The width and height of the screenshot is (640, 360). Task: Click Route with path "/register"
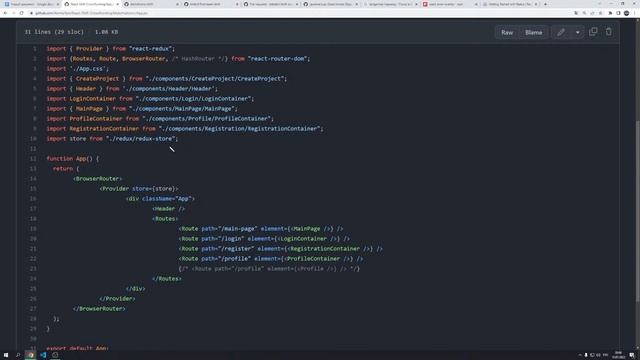click(280, 249)
